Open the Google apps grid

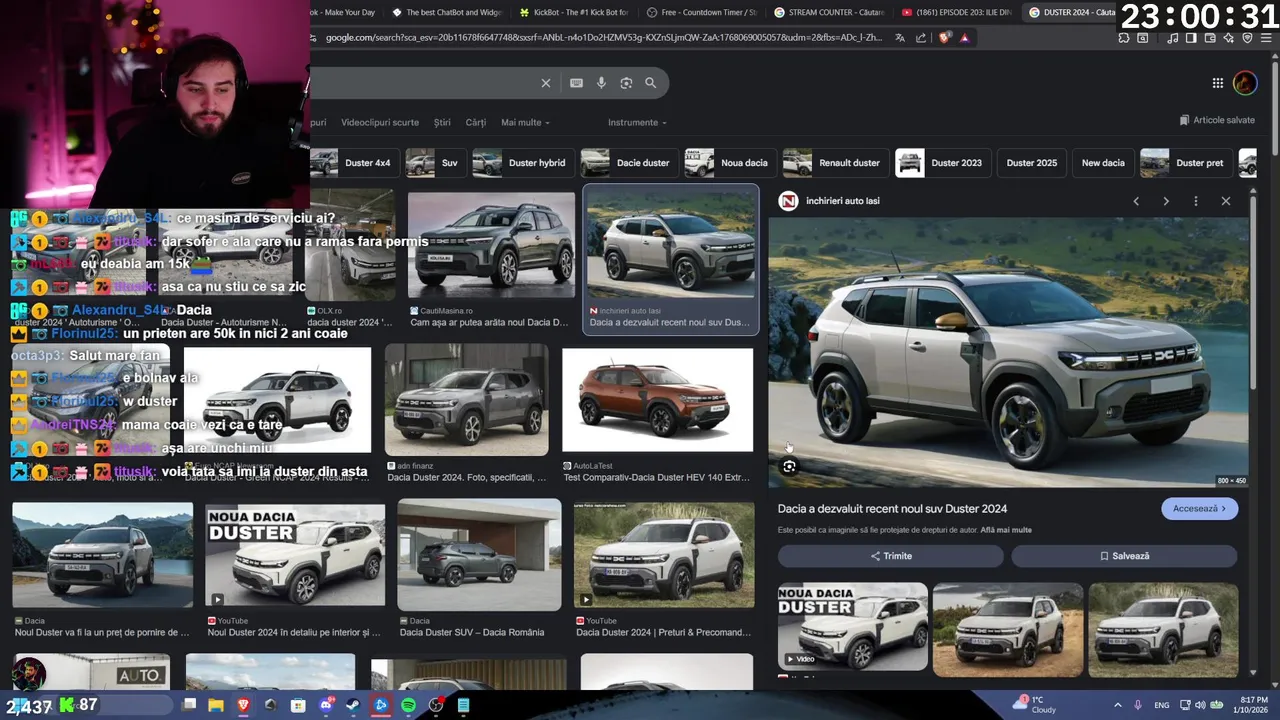click(1218, 83)
